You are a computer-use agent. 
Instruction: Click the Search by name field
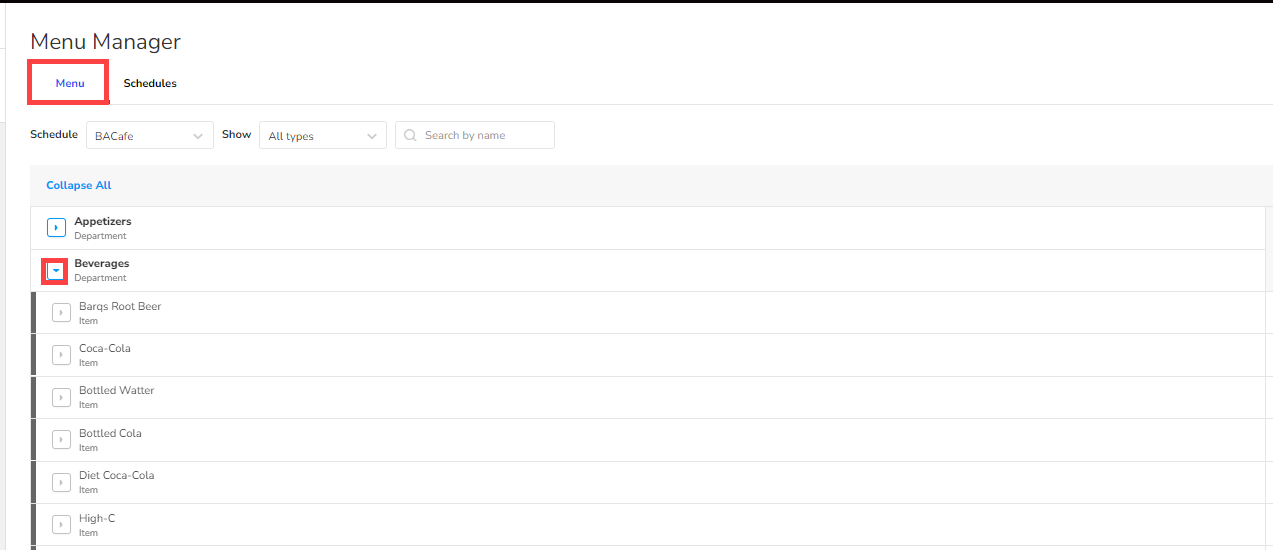pyautogui.click(x=485, y=135)
